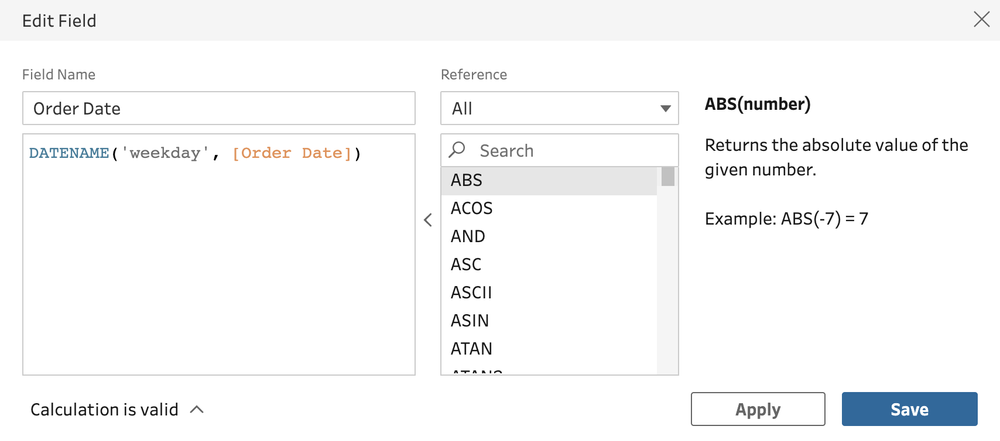The height and width of the screenshot is (441, 1000).
Task: Select ACOS function from list
Action: 472,208
